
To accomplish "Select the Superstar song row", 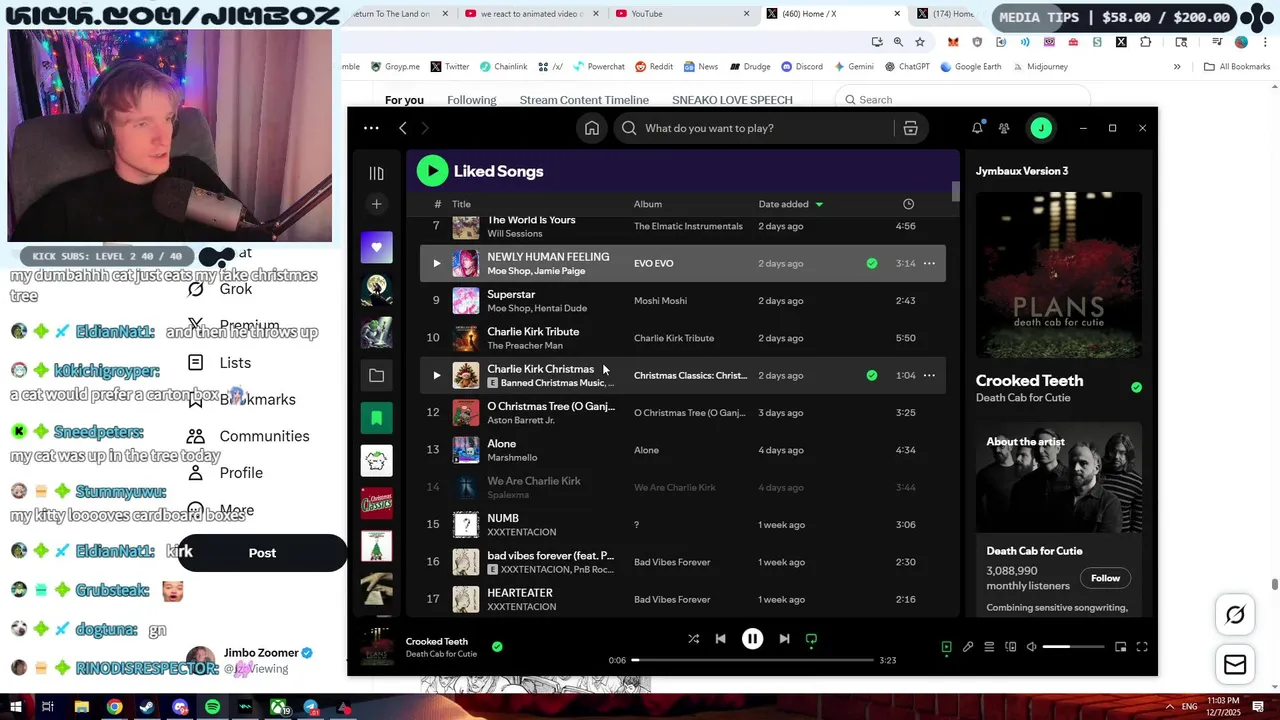I will [682, 301].
